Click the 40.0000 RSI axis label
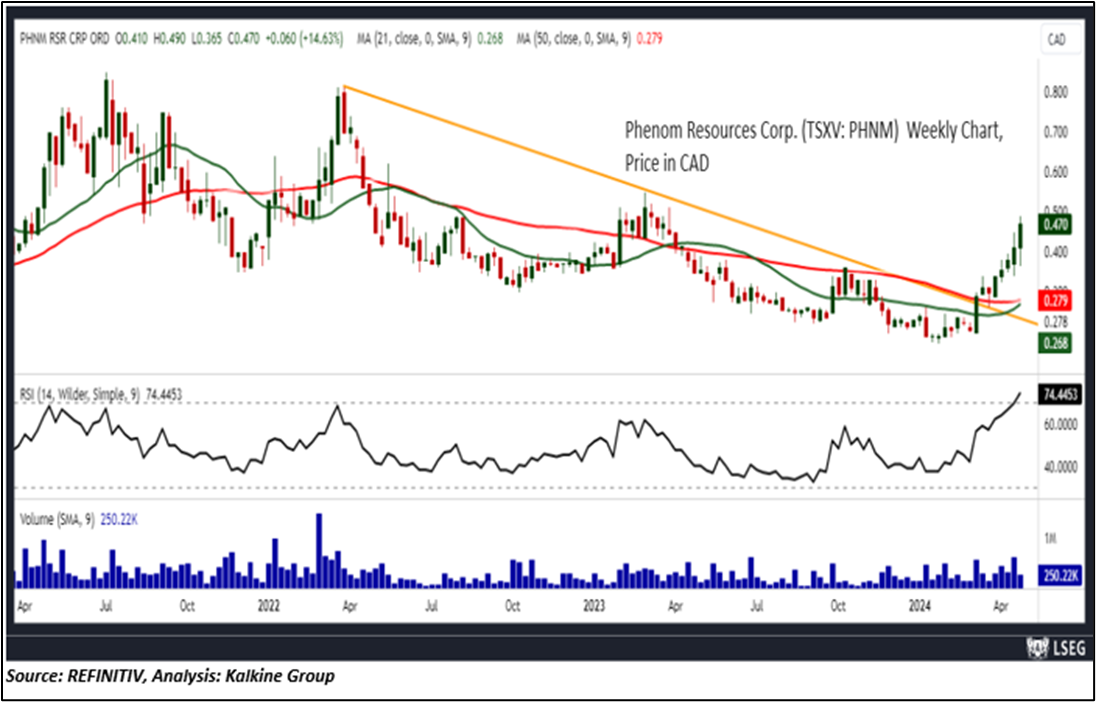Screen dimensions: 1096x702 pos(1060,467)
